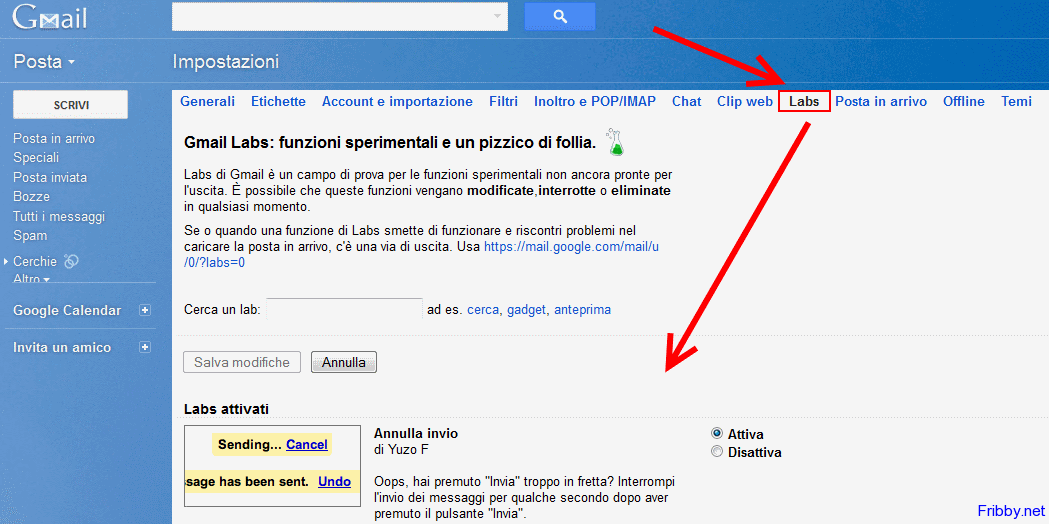
Task: Click the 'di Yuzo F' author text
Action: tap(401, 450)
